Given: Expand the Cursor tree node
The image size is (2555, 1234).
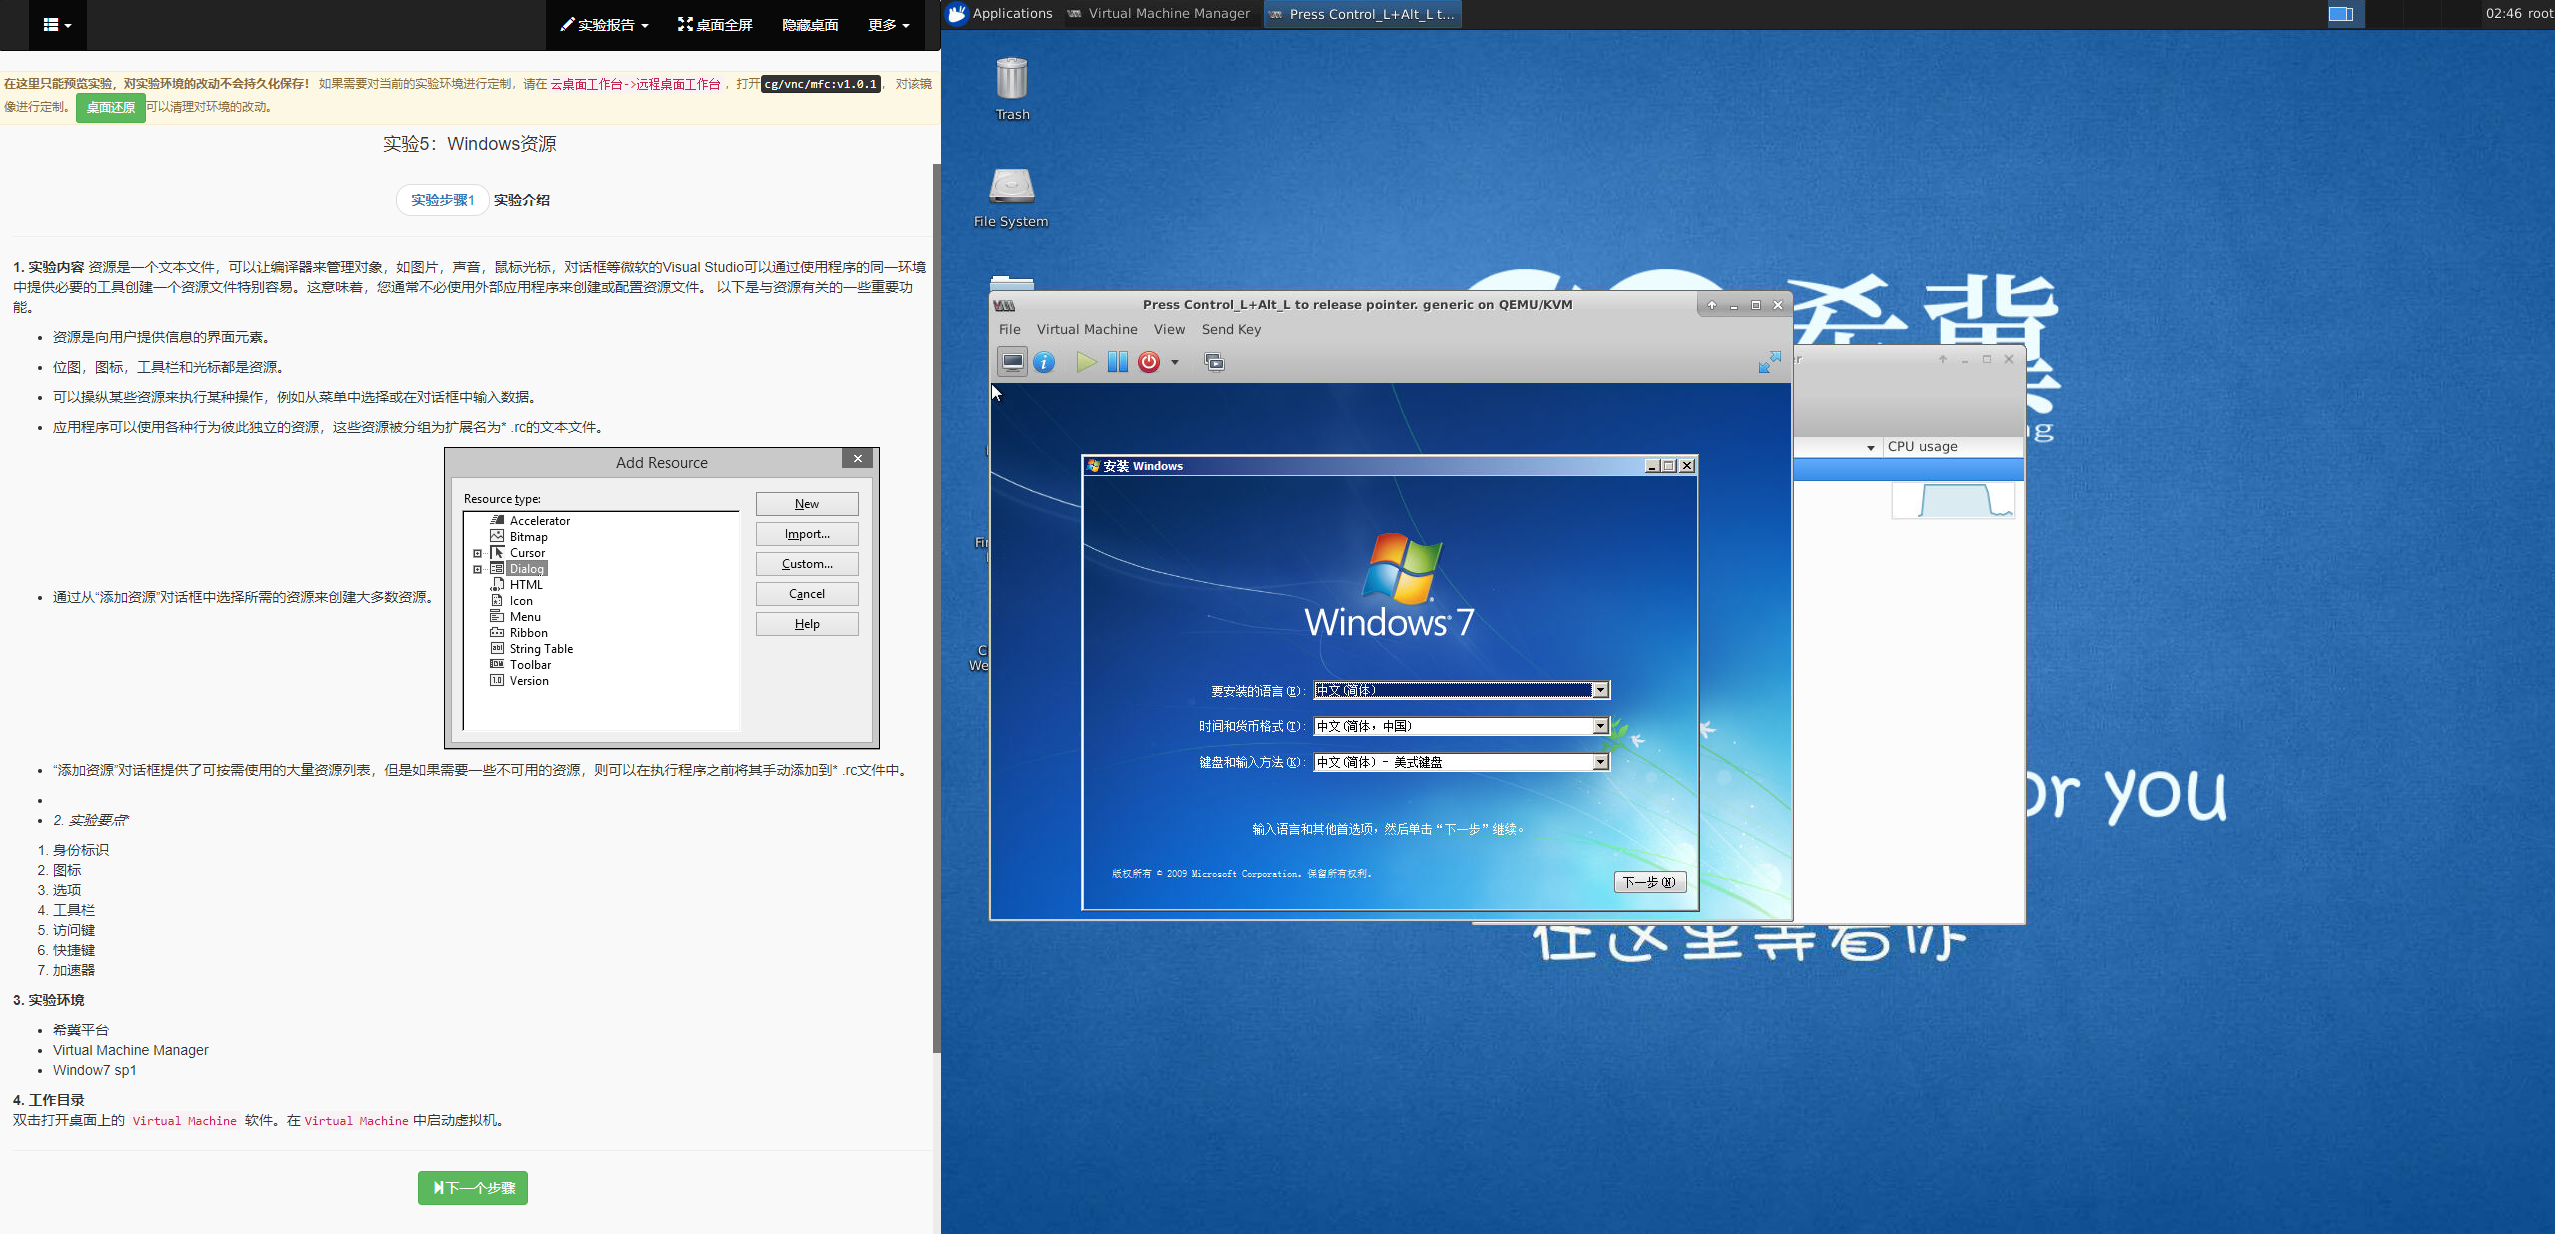Looking at the screenshot, I should 477,553.
